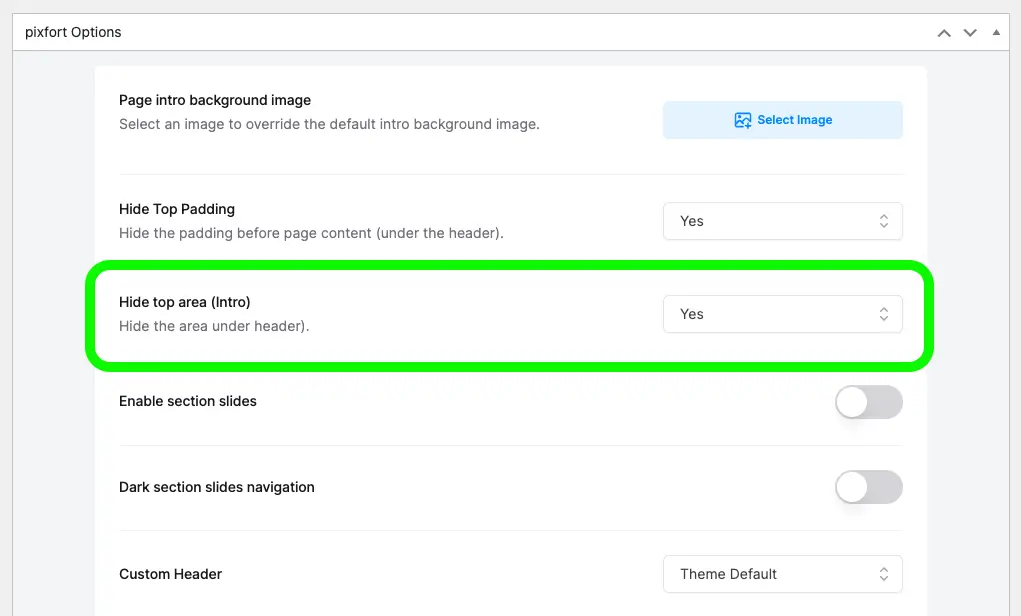
Task: Collapse the pixfort Options panel triangle
Action: pos(996,32)
